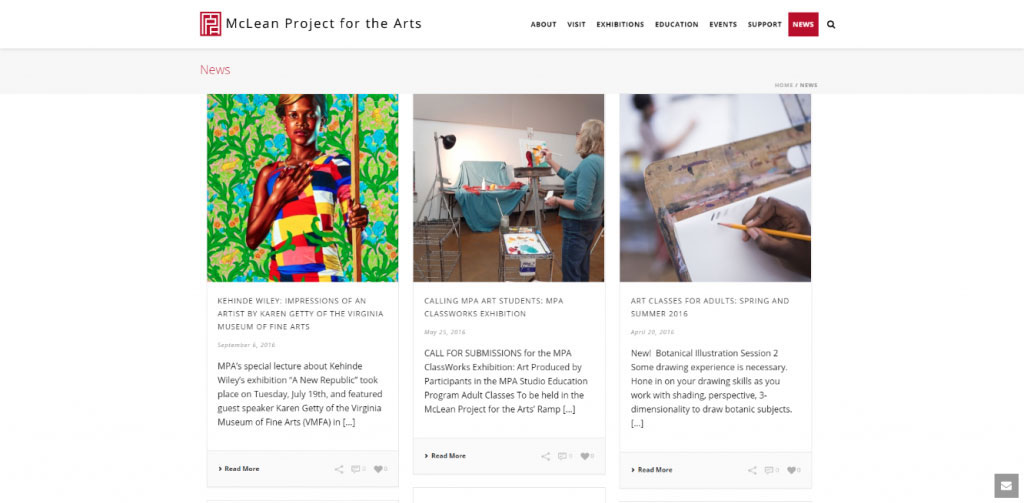Click share icon on Kehinde Wiley post

click(x=338, y=469)
